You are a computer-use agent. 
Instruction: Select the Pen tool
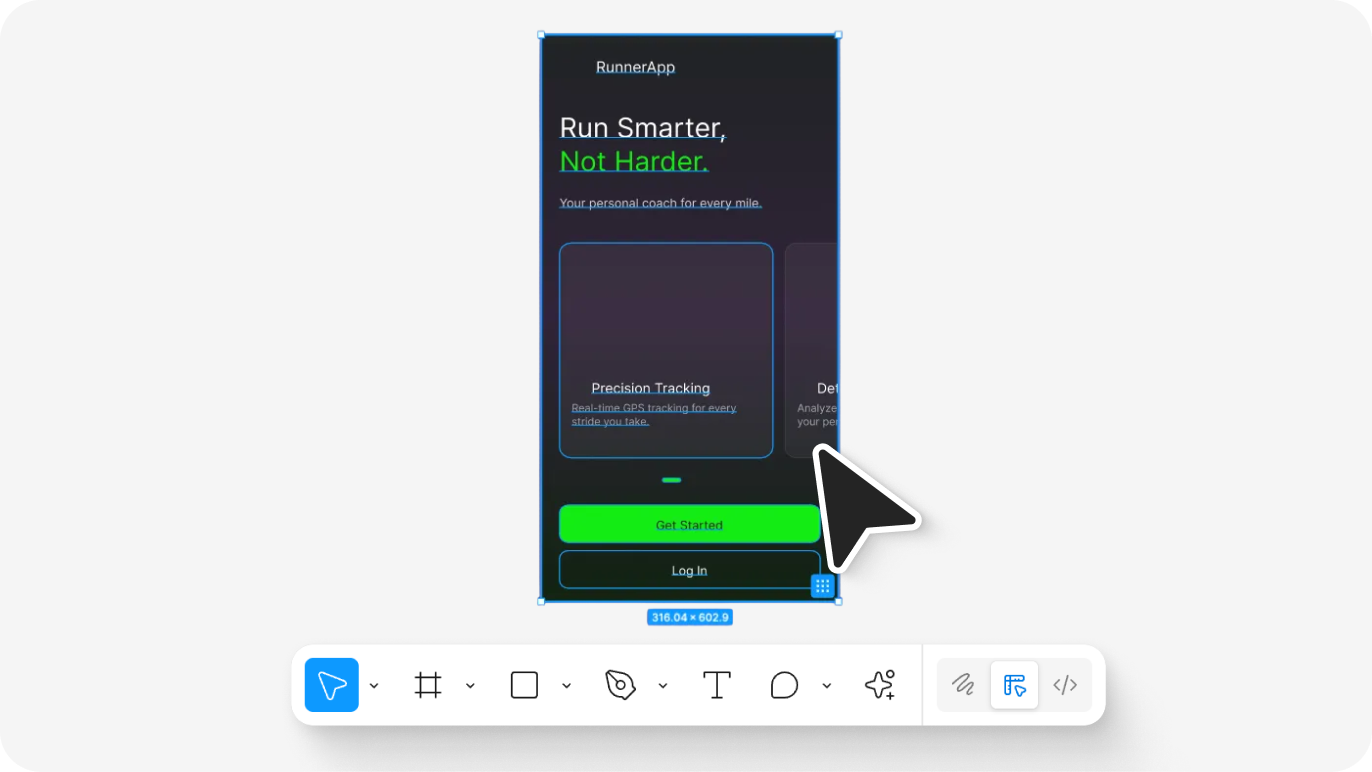pos(620,685)
